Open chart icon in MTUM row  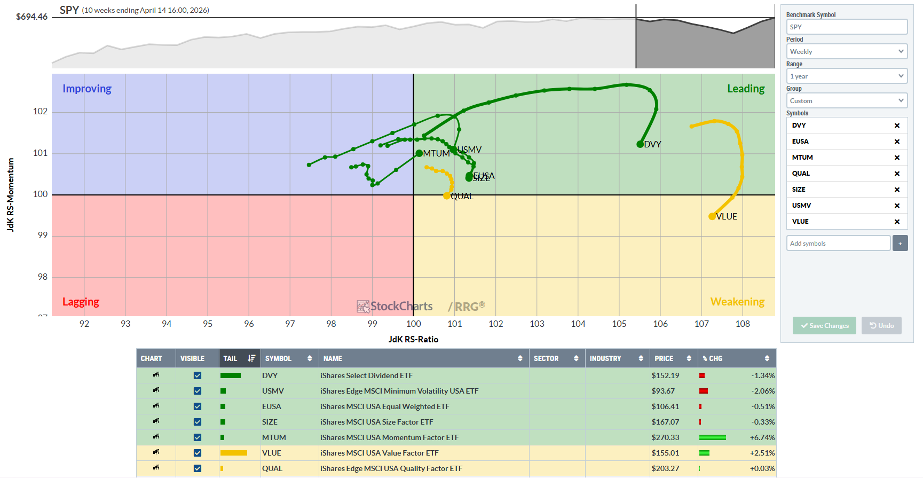coord(156,437)
